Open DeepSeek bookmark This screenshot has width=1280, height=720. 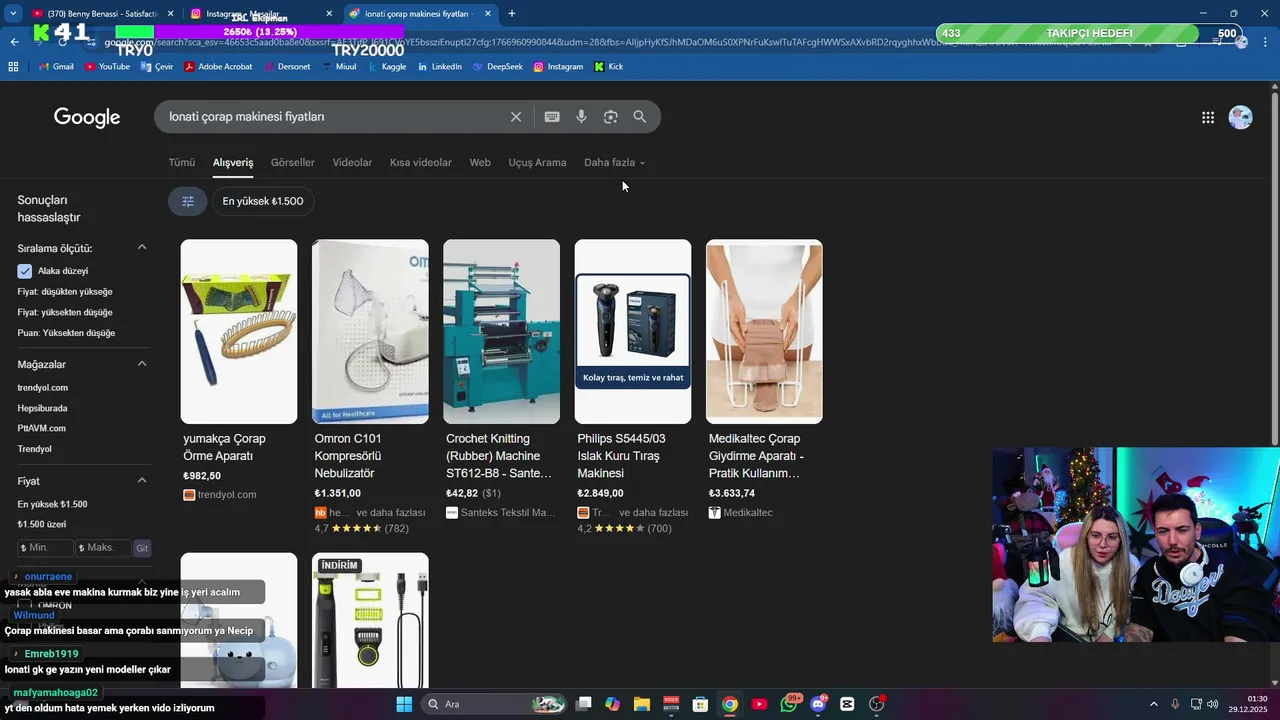(x=497, y=67)
